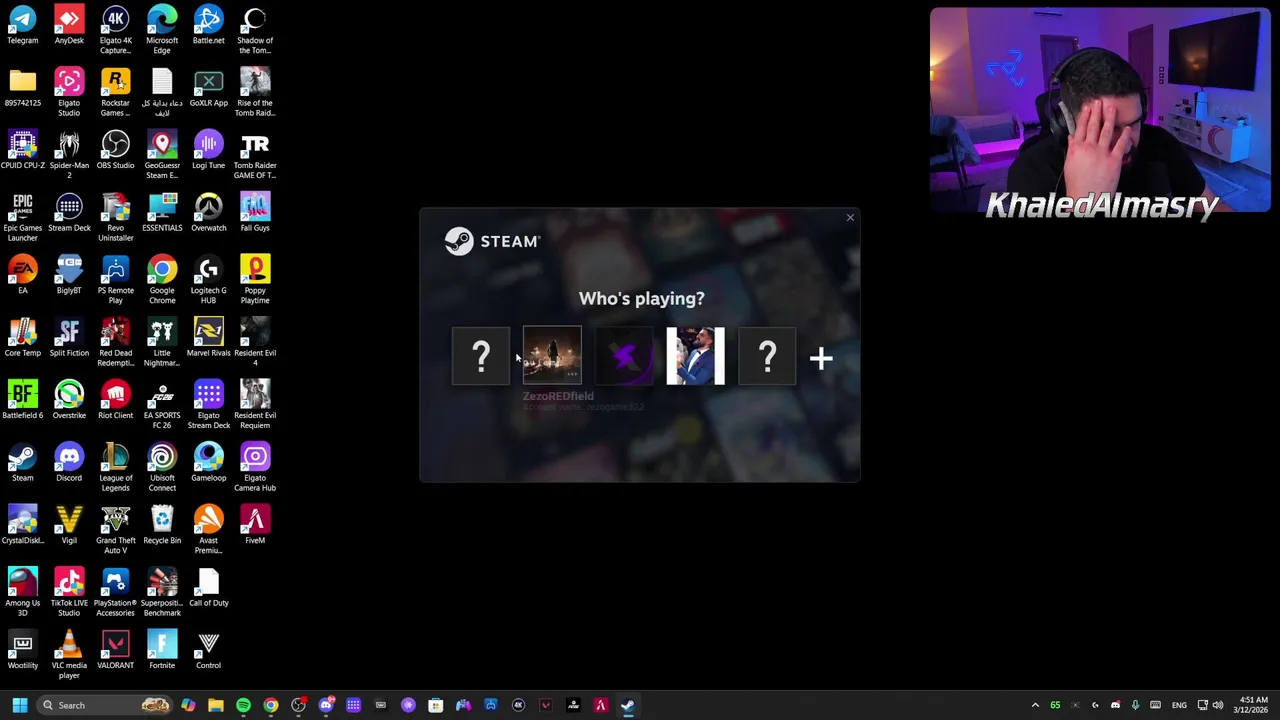Choose the account with the groom photo
The width and height of the screenshot is (1280, 720).
(x=696, y=356)
